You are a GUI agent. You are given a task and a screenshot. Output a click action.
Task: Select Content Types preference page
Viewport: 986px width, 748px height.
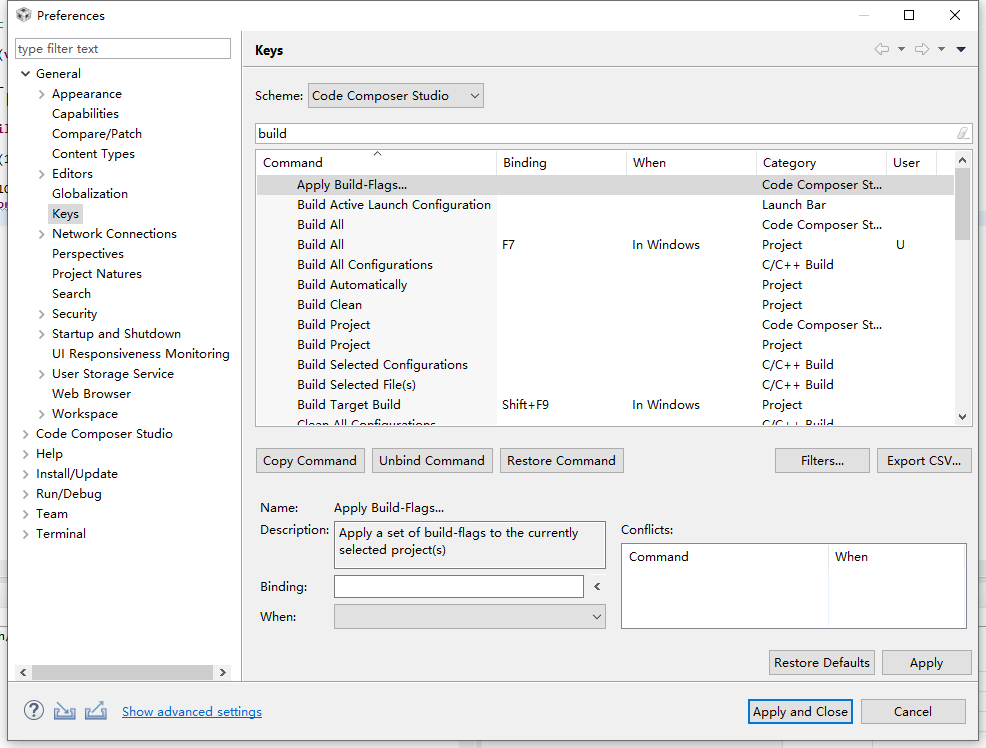93,154
